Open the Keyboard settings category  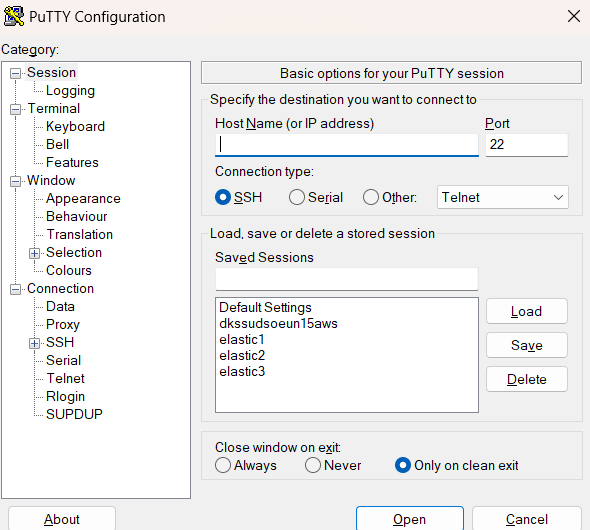point(75,126)
